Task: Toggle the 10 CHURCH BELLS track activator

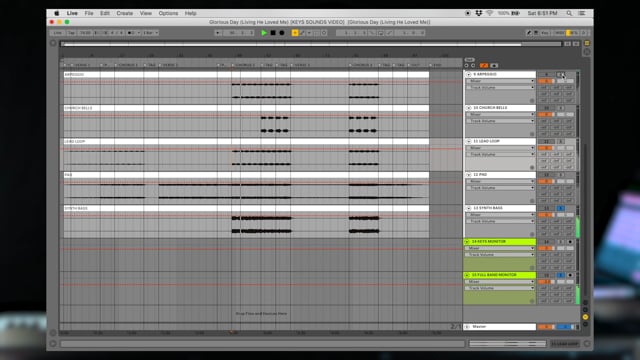Action: pyautogui.click(x=546, y=108)
